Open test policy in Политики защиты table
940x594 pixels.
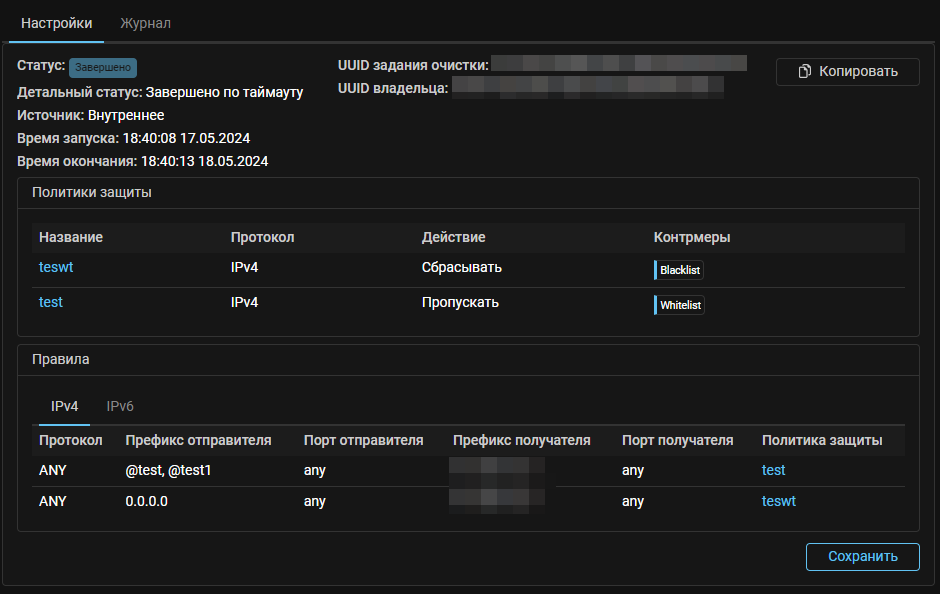point(51,302)
